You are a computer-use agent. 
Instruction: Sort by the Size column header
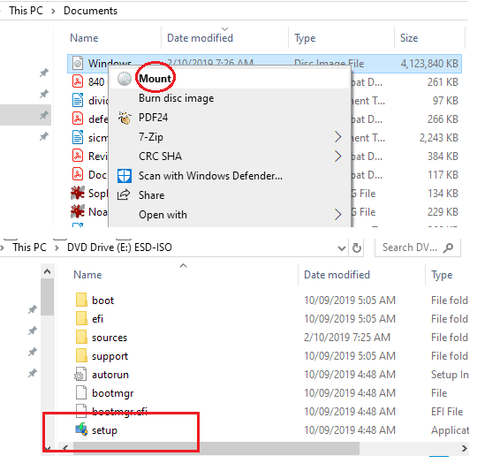click(409, 38)
